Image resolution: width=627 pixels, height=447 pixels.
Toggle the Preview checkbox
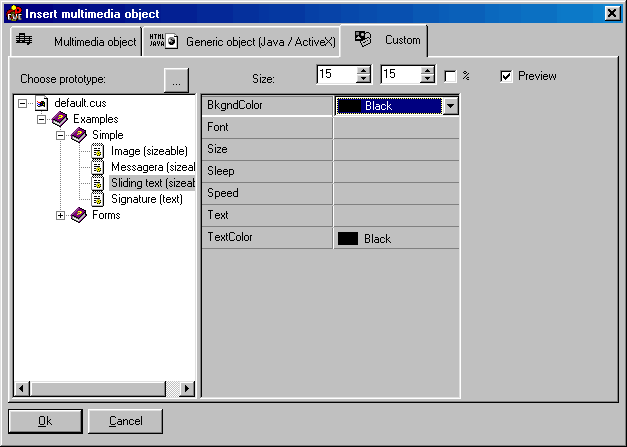coord(506,76)
